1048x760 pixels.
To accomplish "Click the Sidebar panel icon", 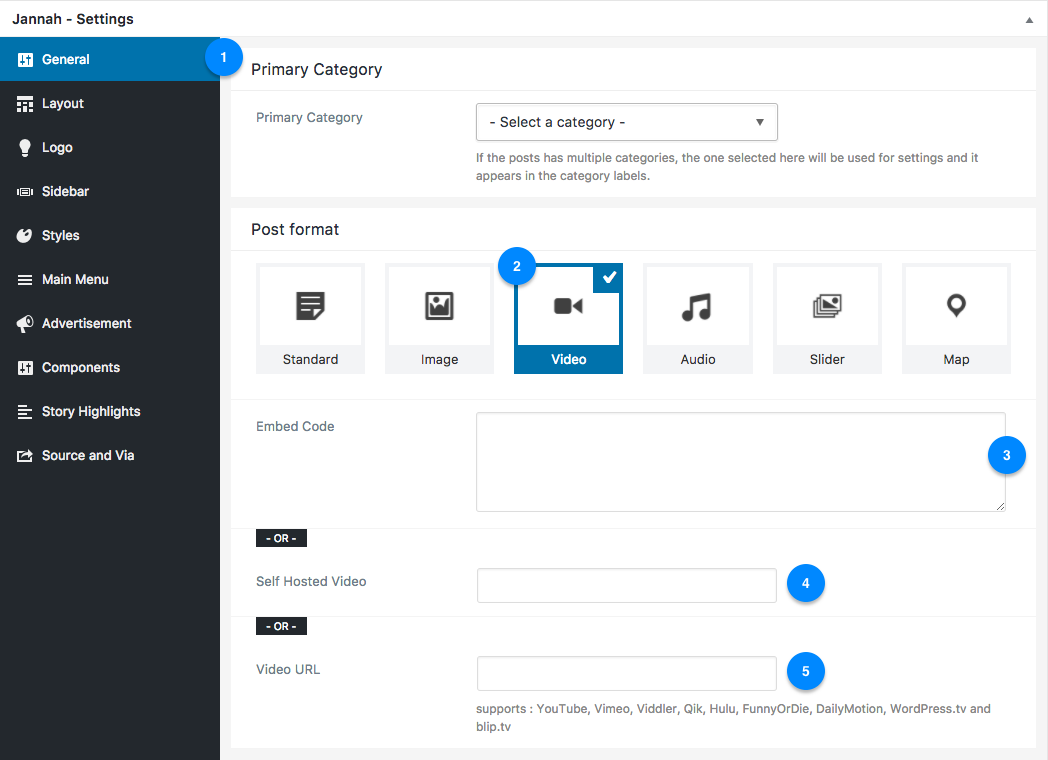I will (25, 192).
